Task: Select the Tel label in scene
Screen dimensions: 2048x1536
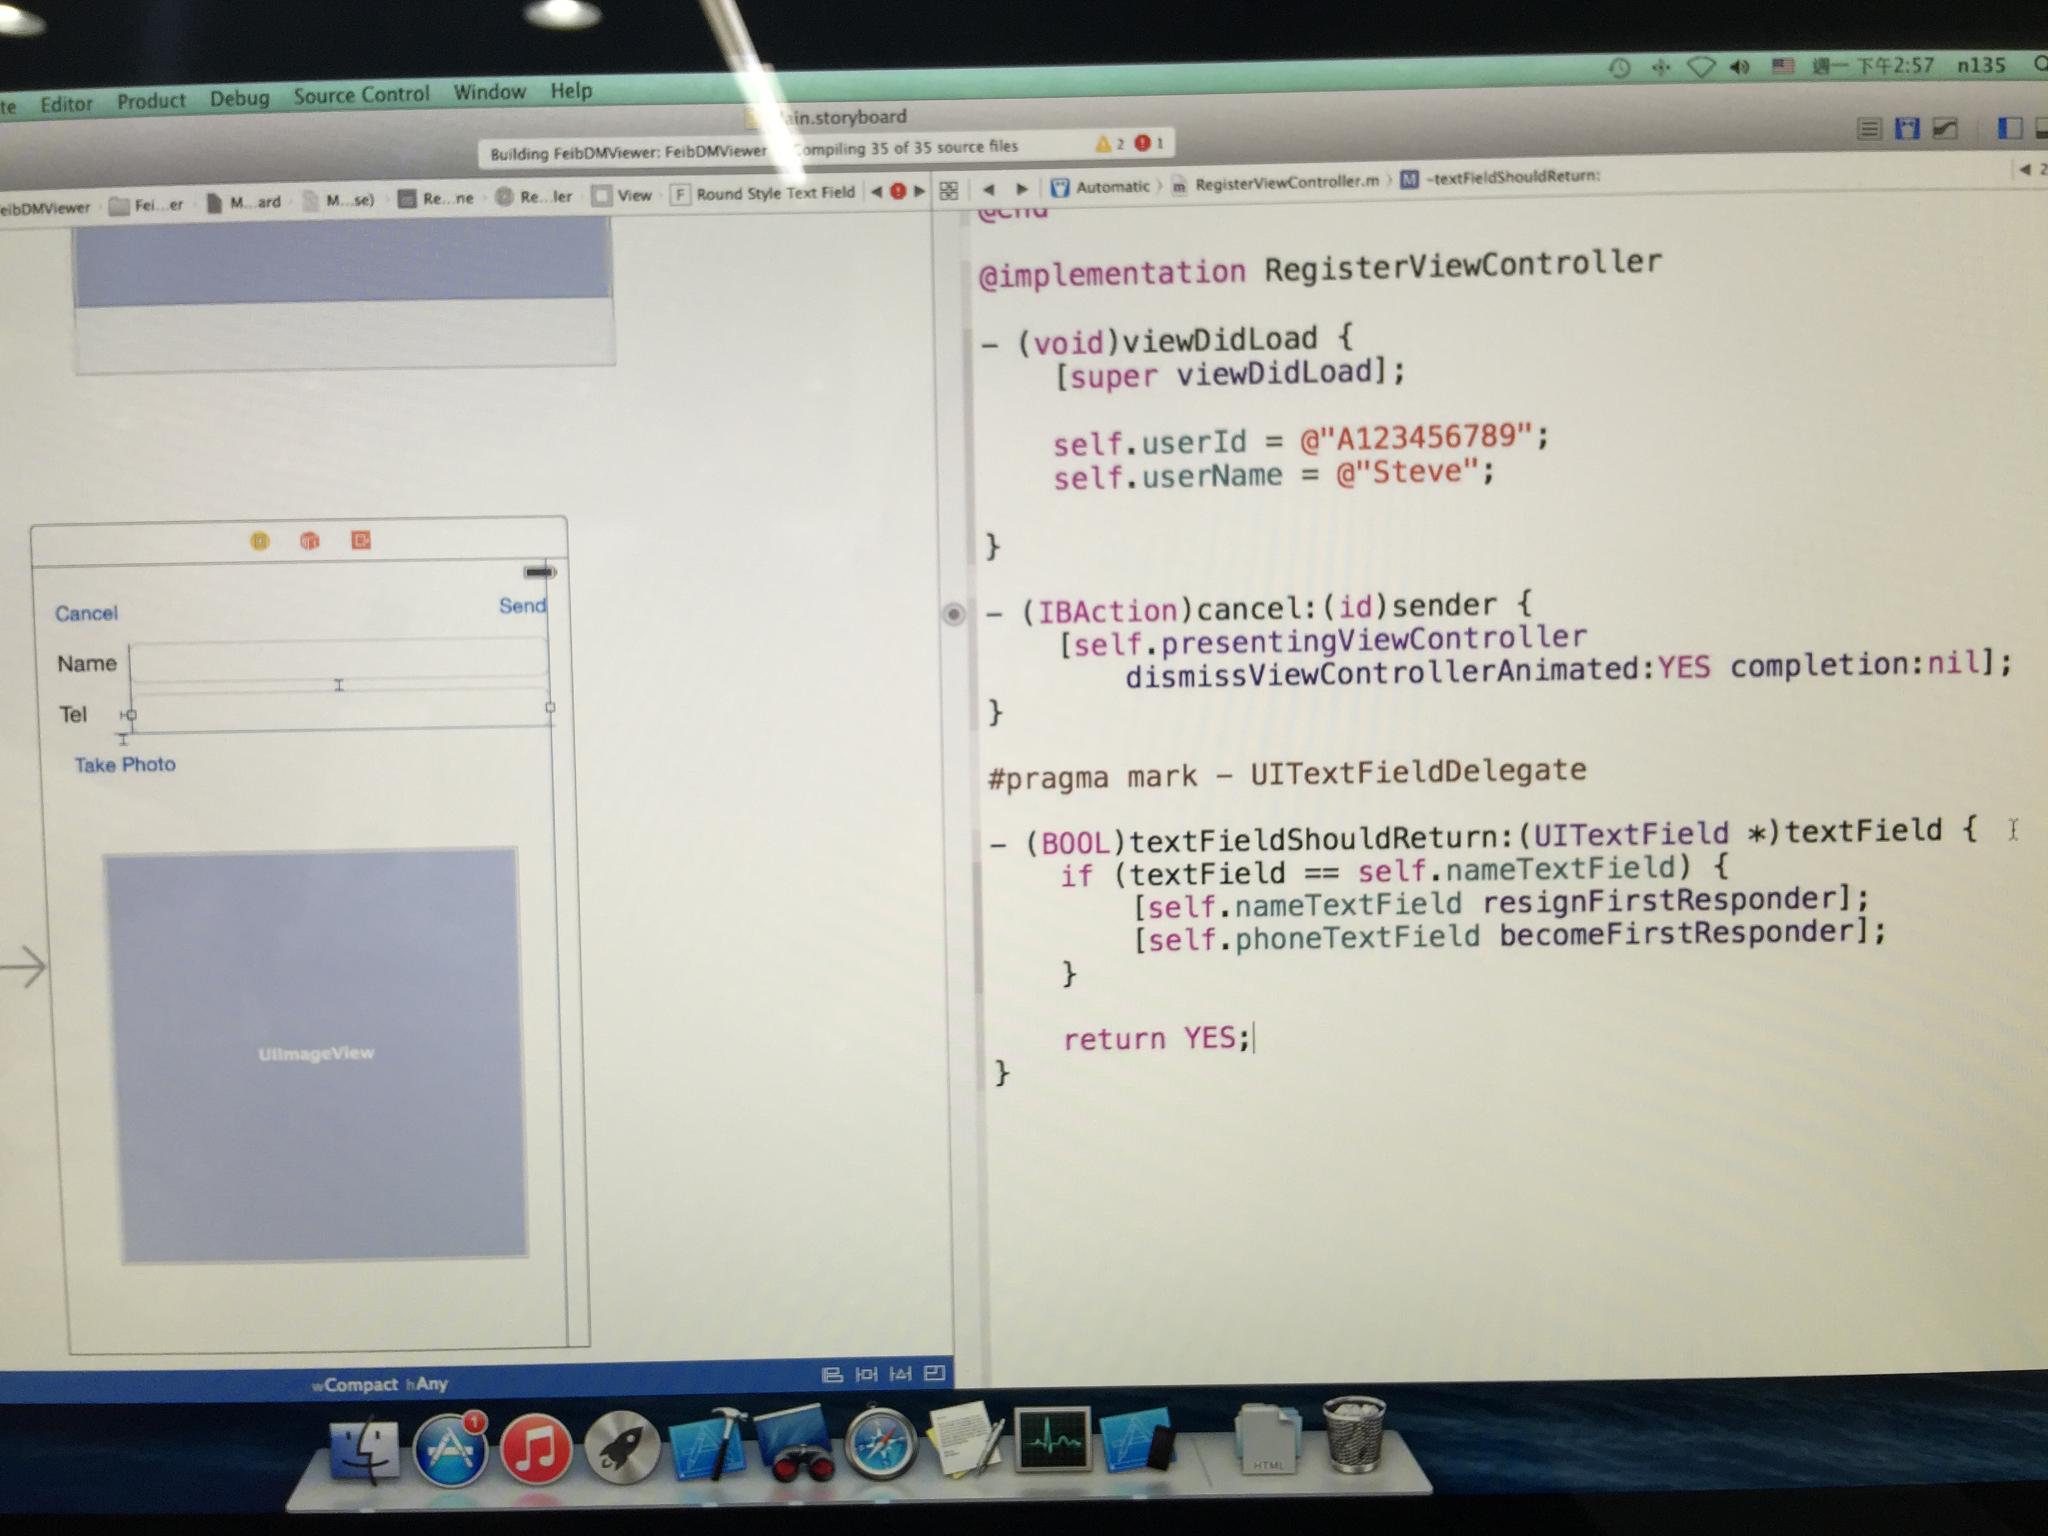Action: click(73, 714)
